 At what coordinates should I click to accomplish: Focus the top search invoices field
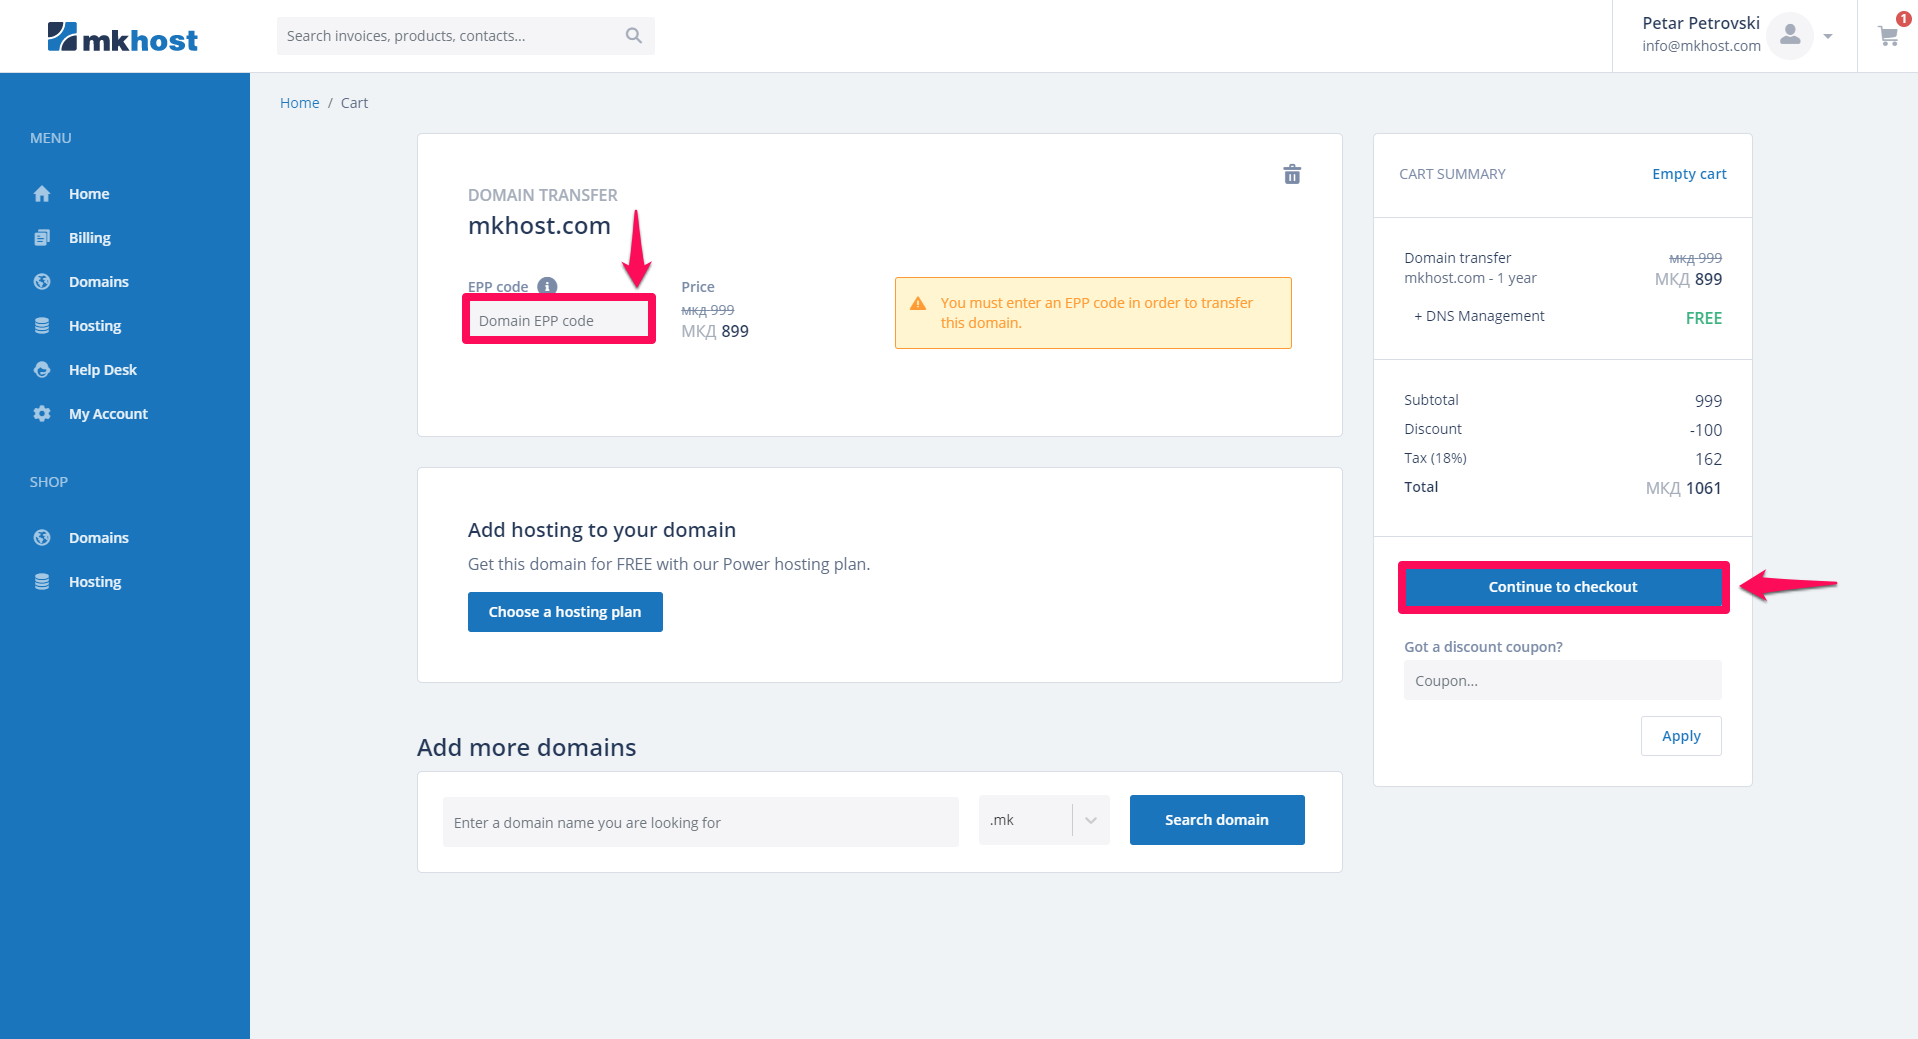[466, 36]
